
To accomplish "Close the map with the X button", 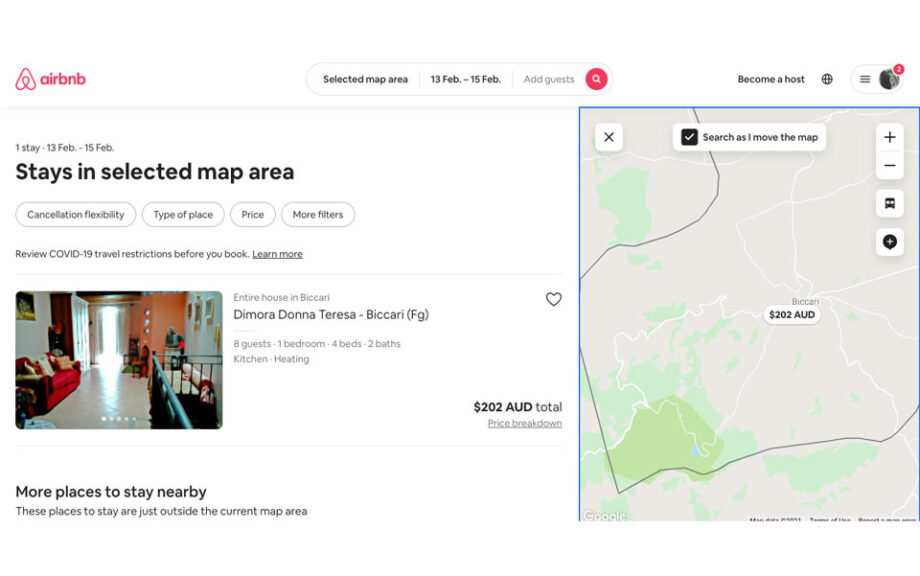I will coord(609,137).
